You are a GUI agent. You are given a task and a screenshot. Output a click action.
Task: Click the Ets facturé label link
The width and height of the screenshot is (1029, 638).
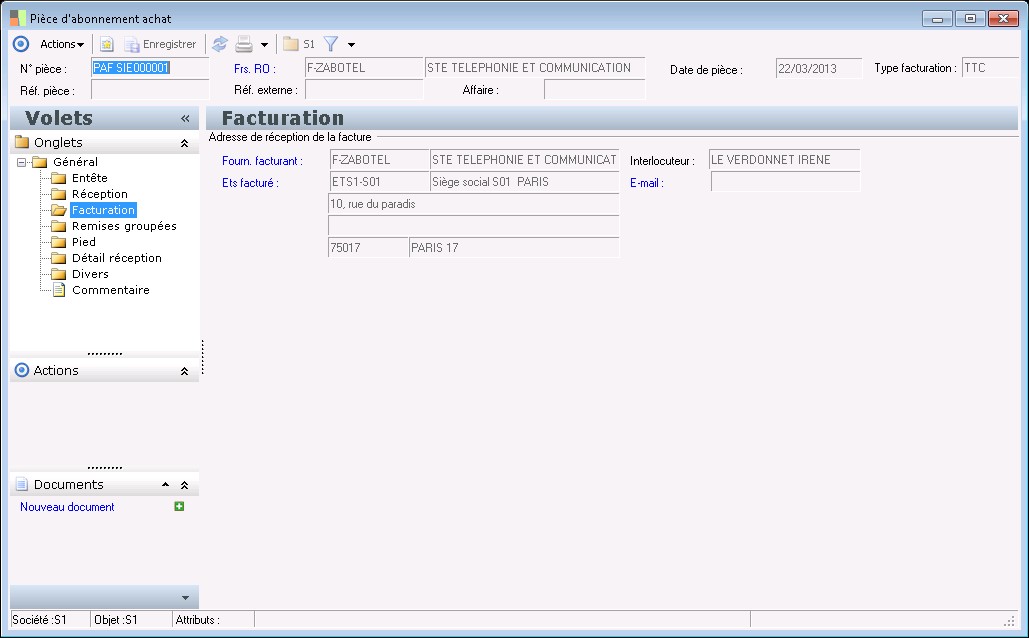coord(250,183)
